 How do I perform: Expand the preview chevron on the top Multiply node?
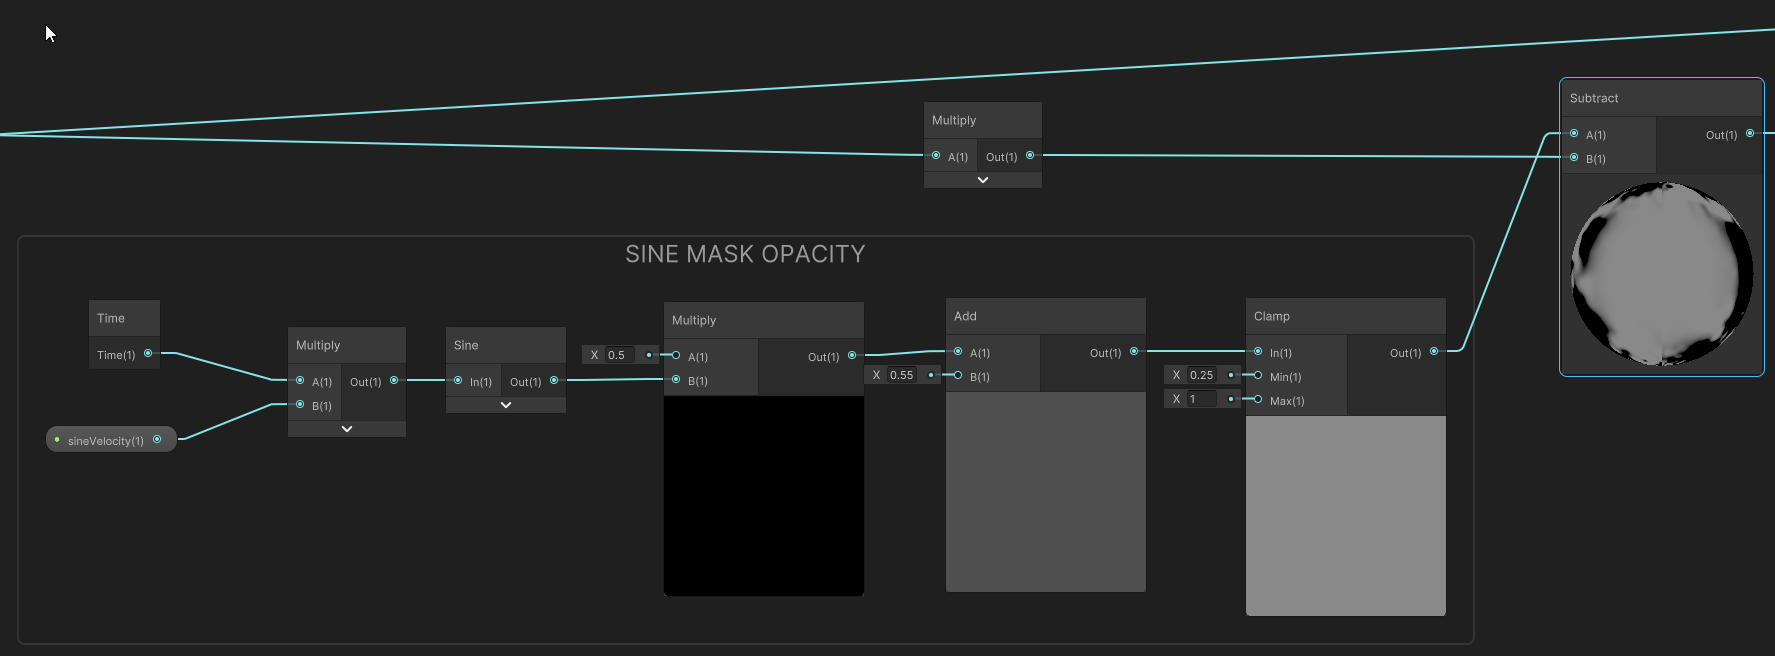[983, 180]
